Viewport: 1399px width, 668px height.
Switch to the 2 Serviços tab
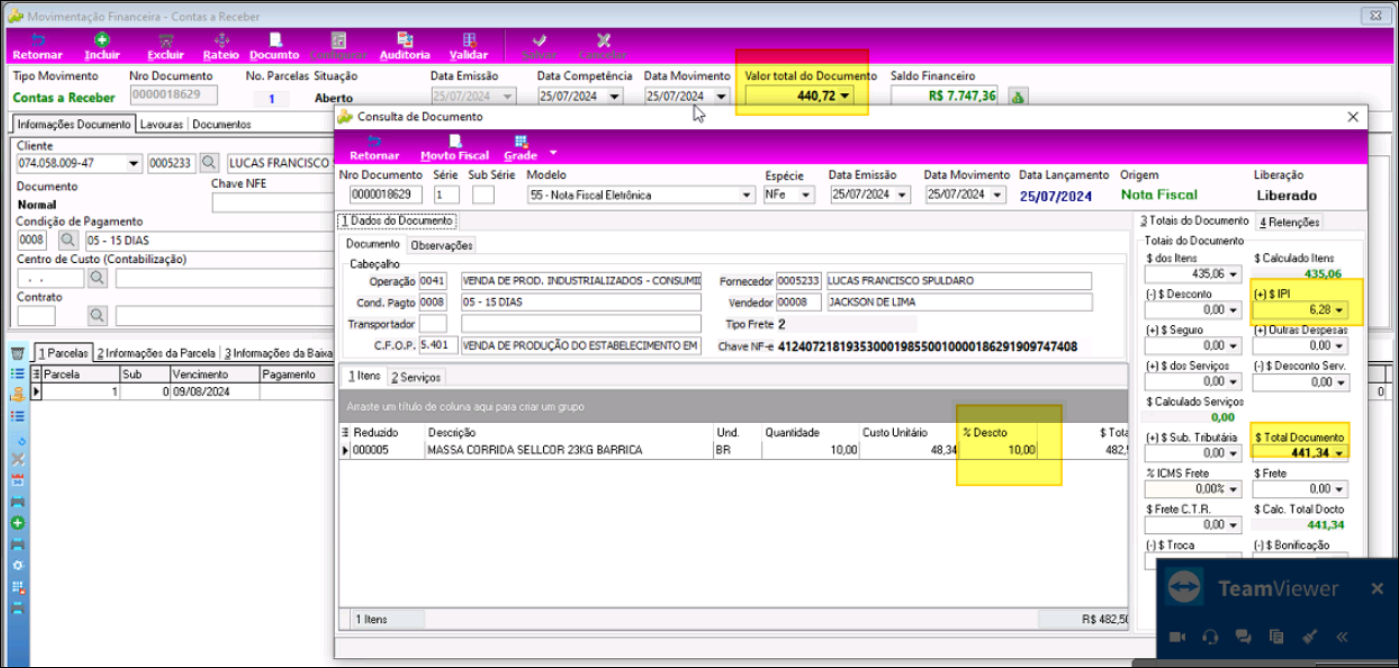[x=416, y=377]
